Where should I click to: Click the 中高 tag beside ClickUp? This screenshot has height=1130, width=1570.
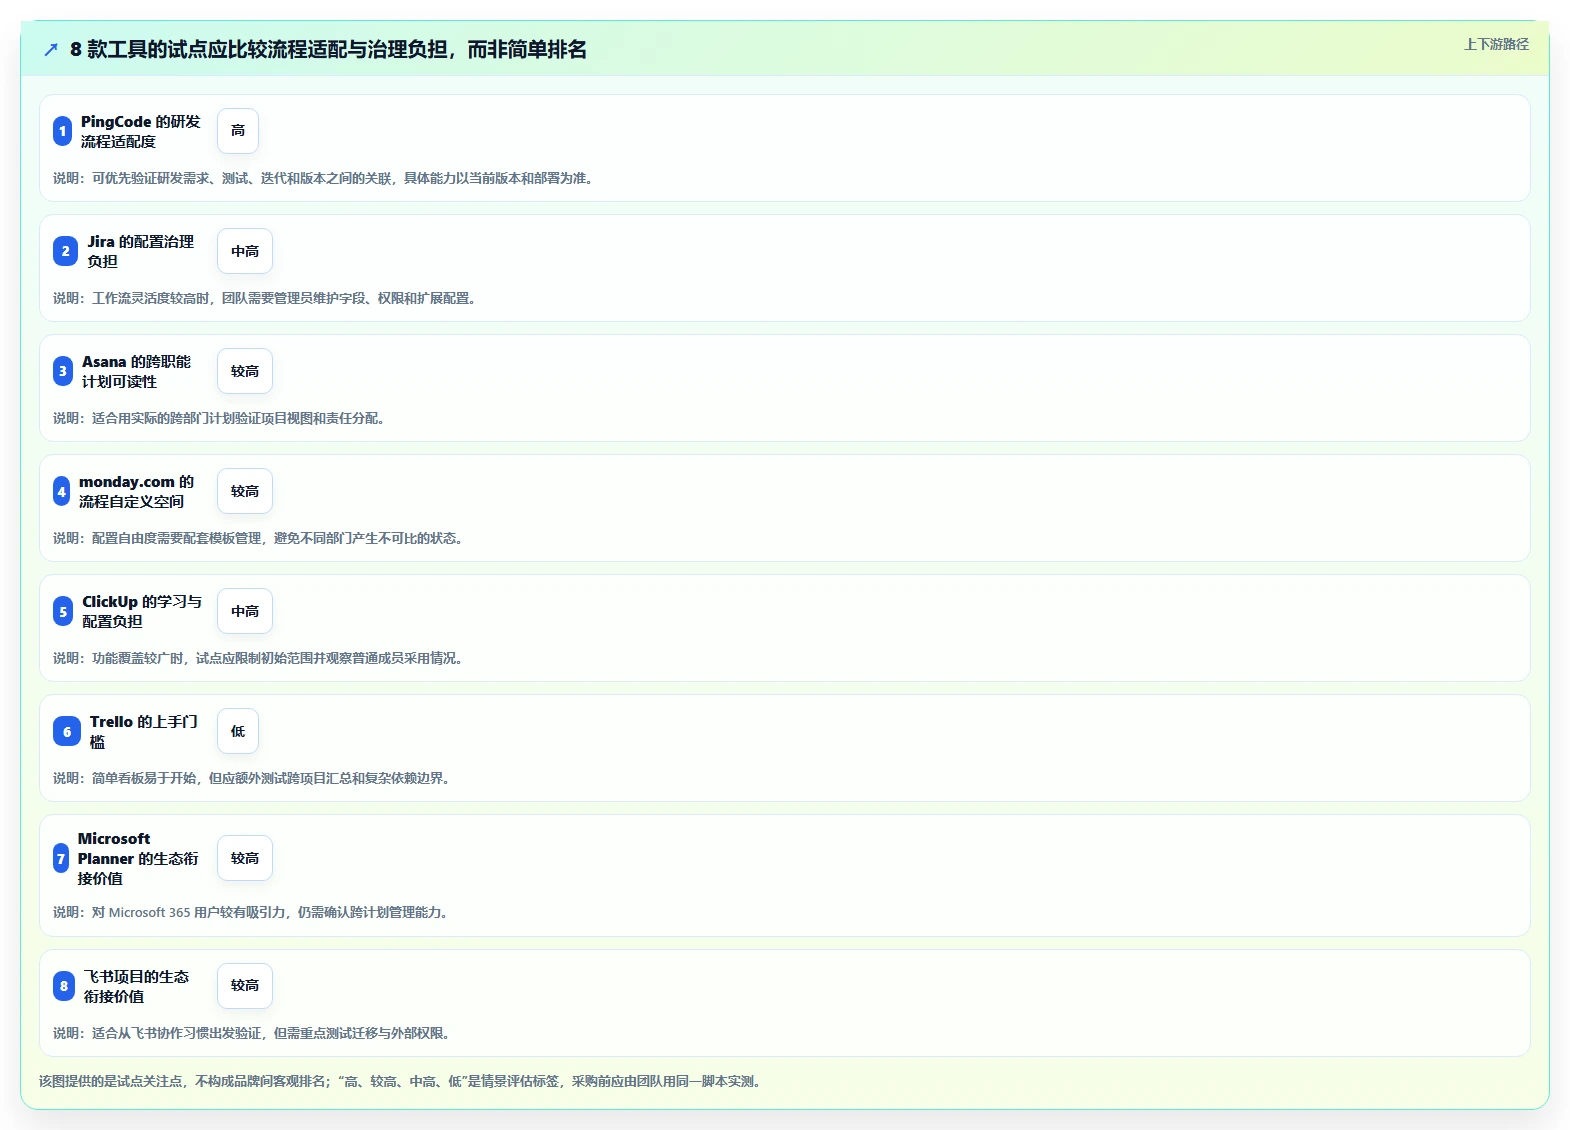pyautogui.click(x=245, y=611)
